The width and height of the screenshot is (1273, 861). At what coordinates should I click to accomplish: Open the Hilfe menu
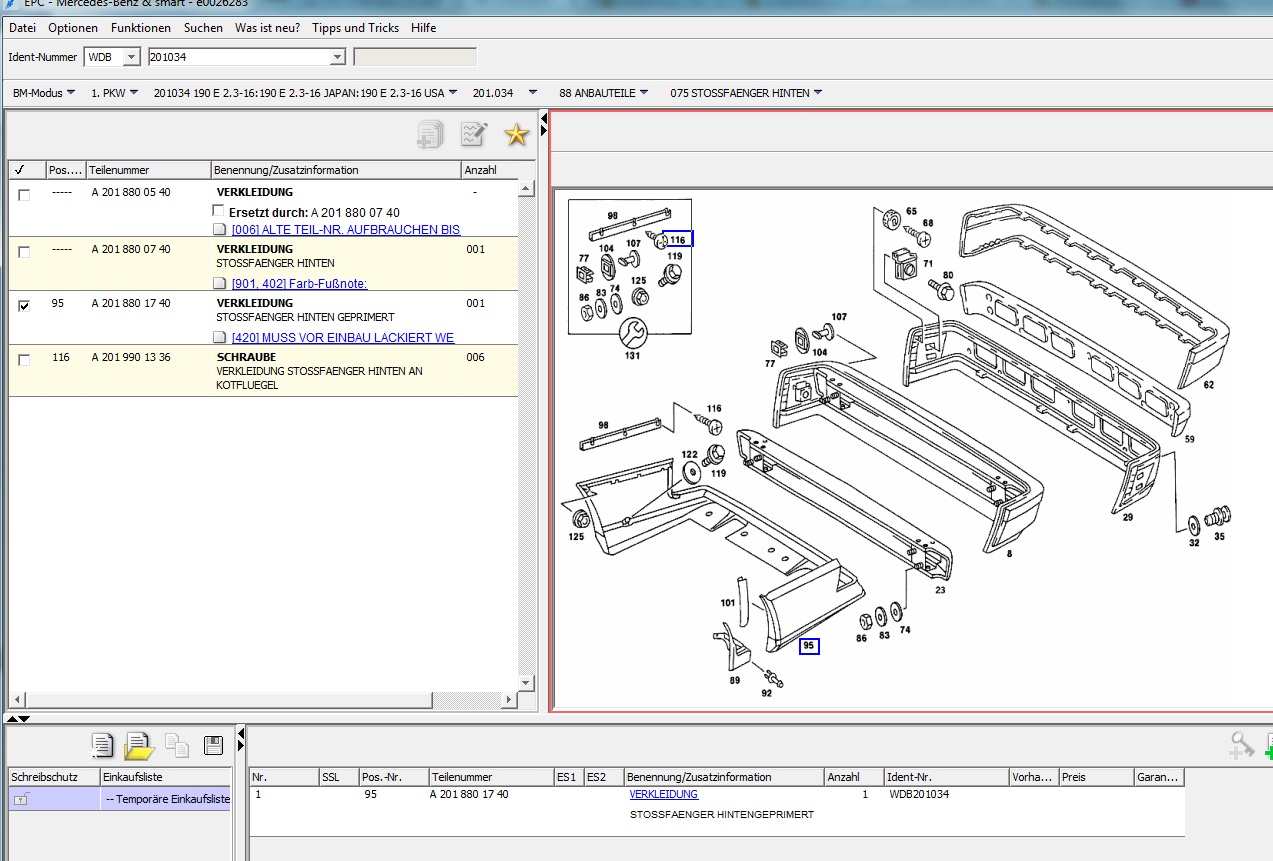(x=423, y=28)
